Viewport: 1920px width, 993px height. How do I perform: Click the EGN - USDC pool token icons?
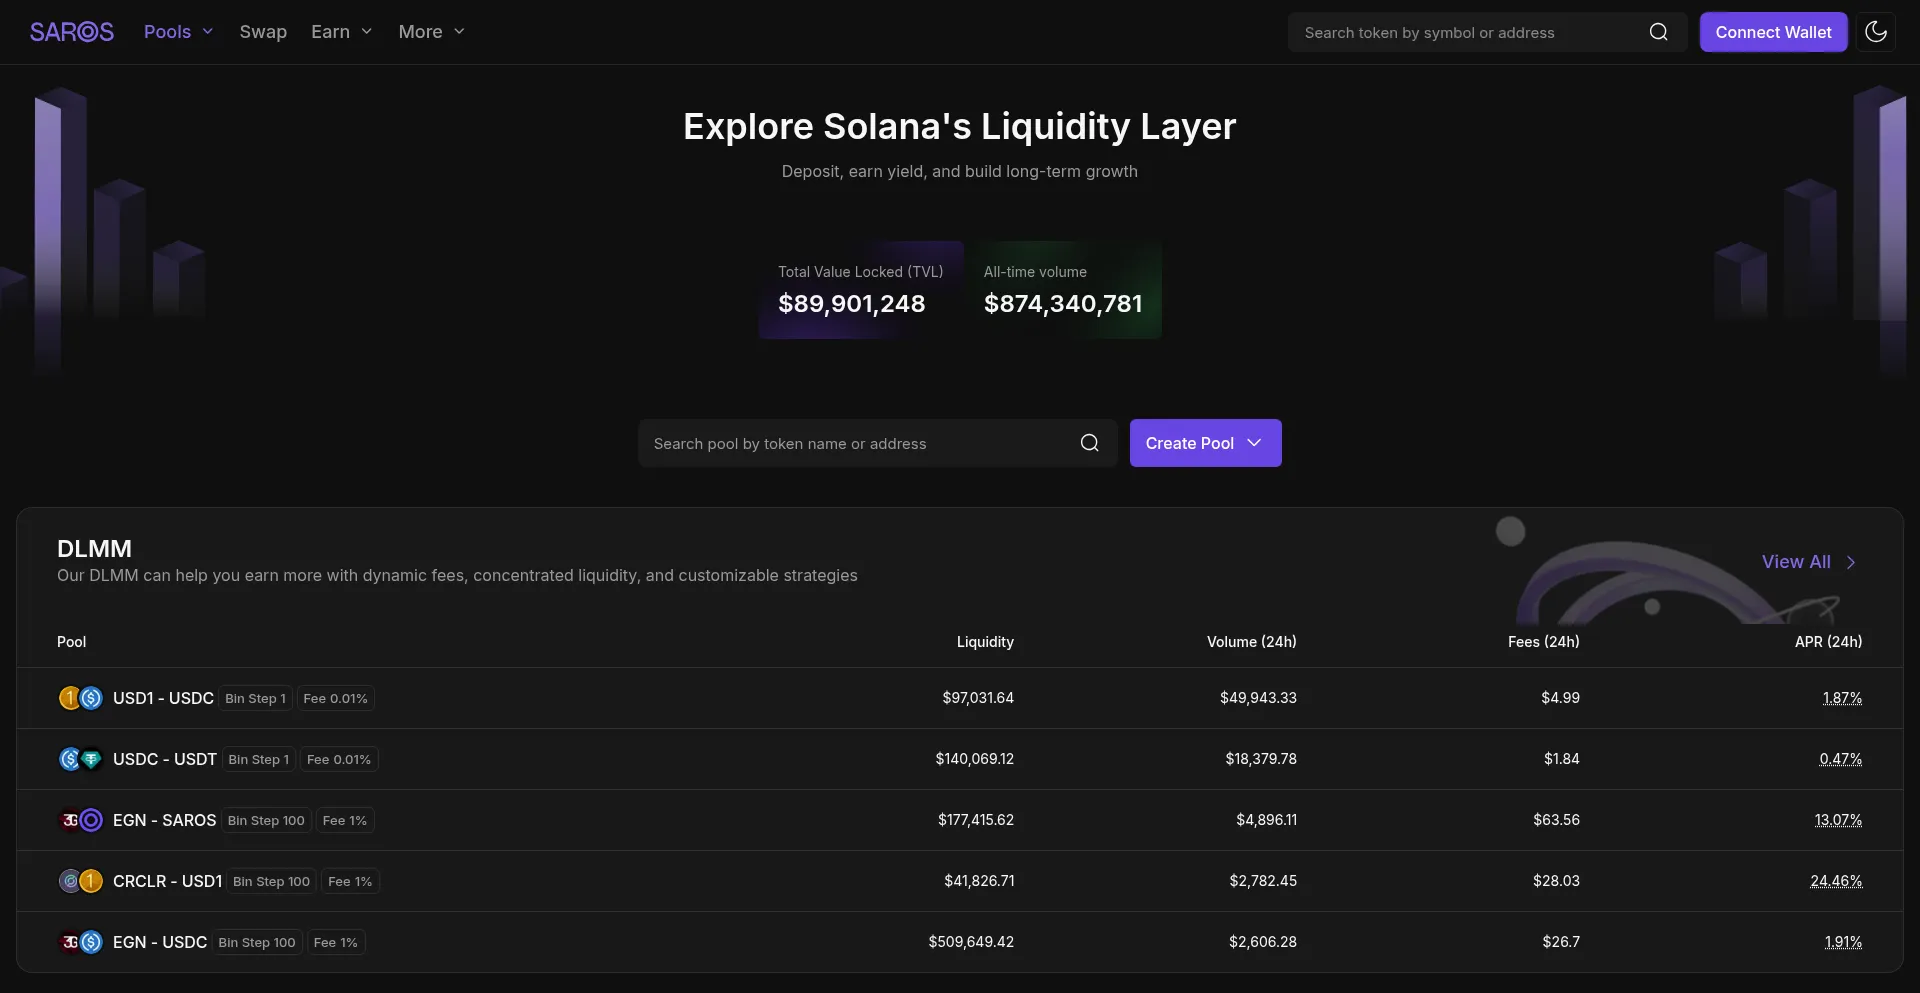(x=80, y=942)
